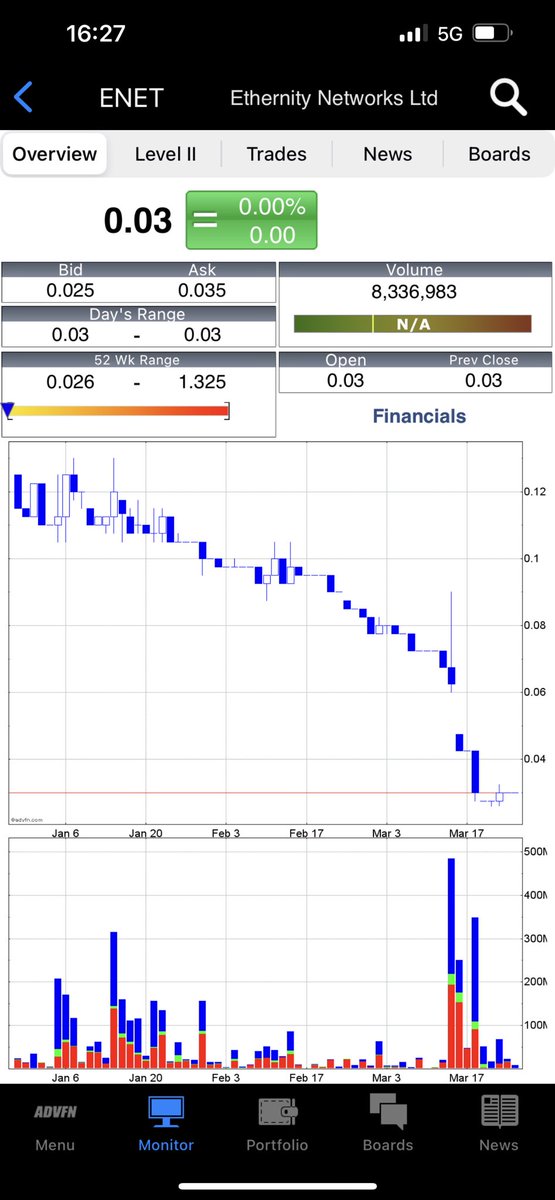Open the search magnifier icon
Screen dimensions: 555x1200
(508, 97)
